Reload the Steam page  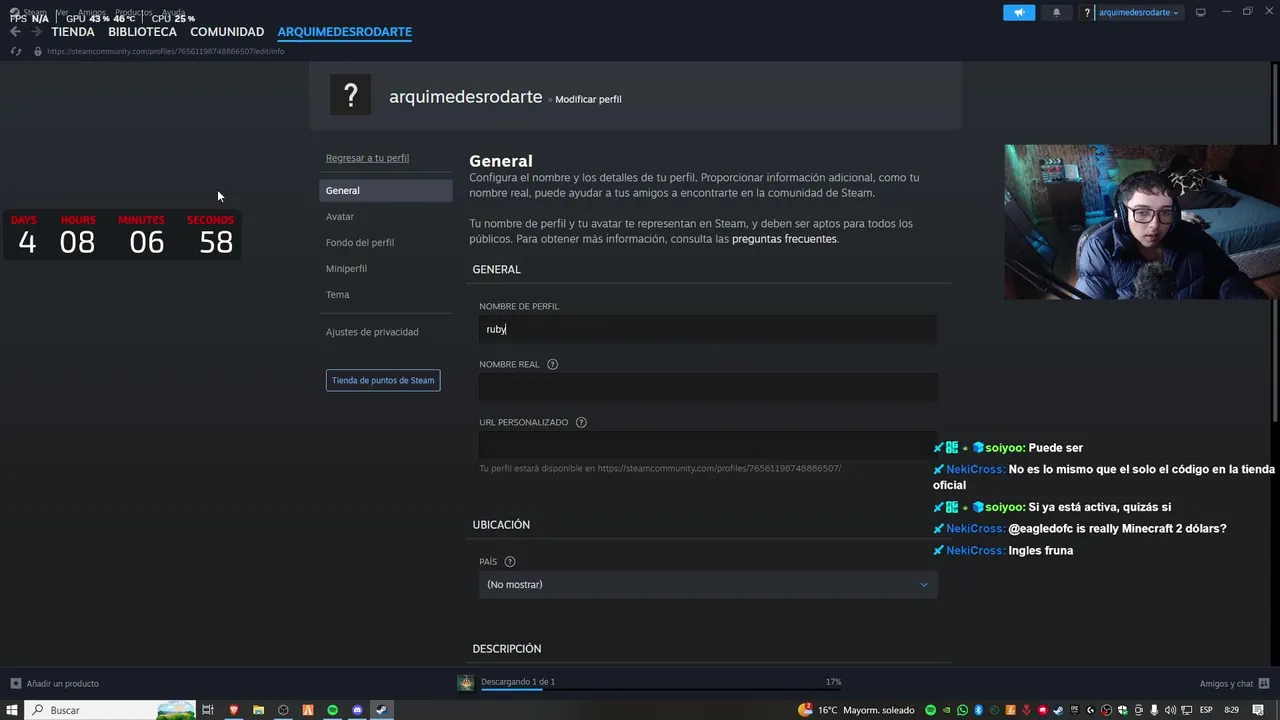[x=15, y=51]
